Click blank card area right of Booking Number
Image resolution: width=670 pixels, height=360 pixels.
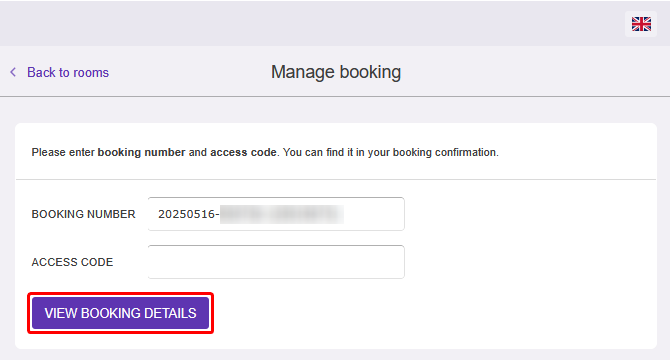530,214
